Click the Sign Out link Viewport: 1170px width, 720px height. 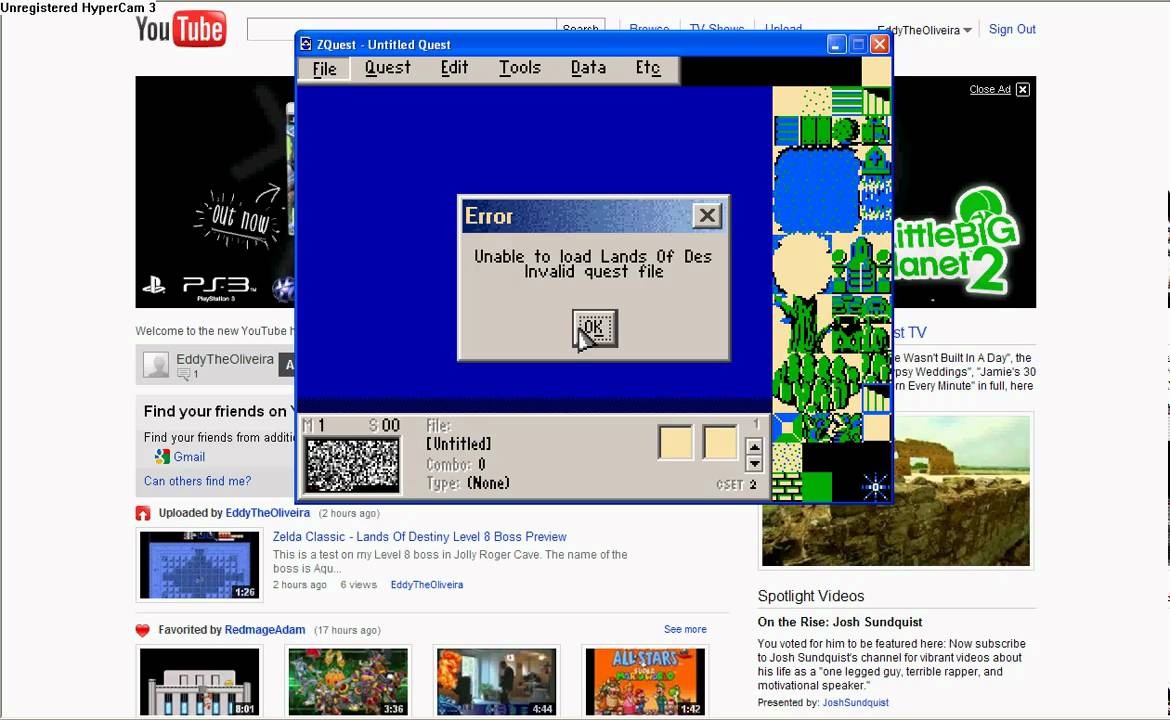coord(1012,29)
